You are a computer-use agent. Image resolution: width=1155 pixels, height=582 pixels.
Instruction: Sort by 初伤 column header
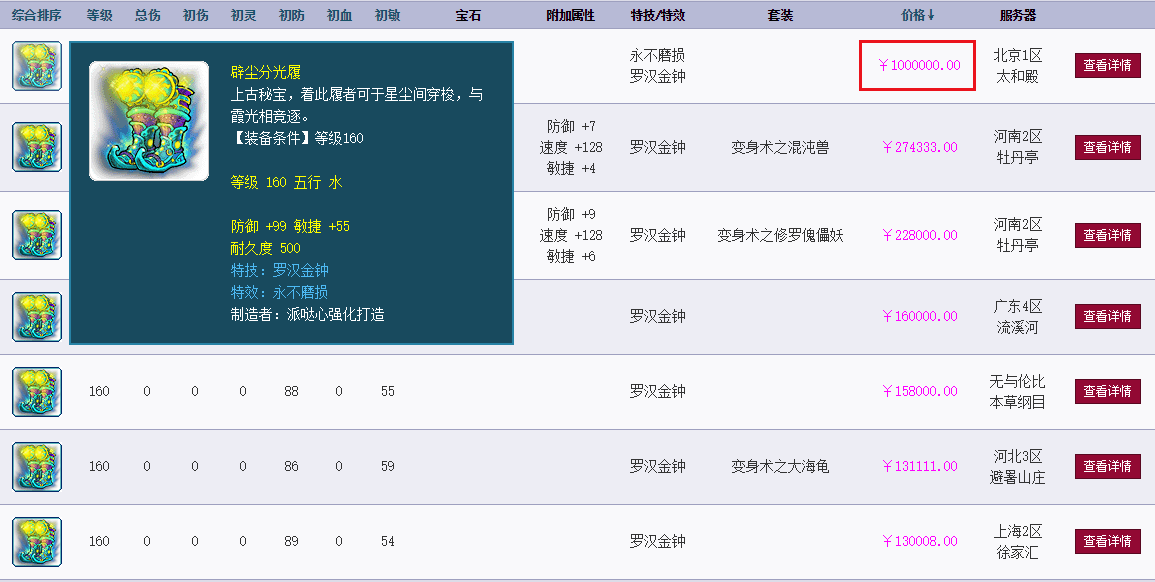tap(195, 15)
